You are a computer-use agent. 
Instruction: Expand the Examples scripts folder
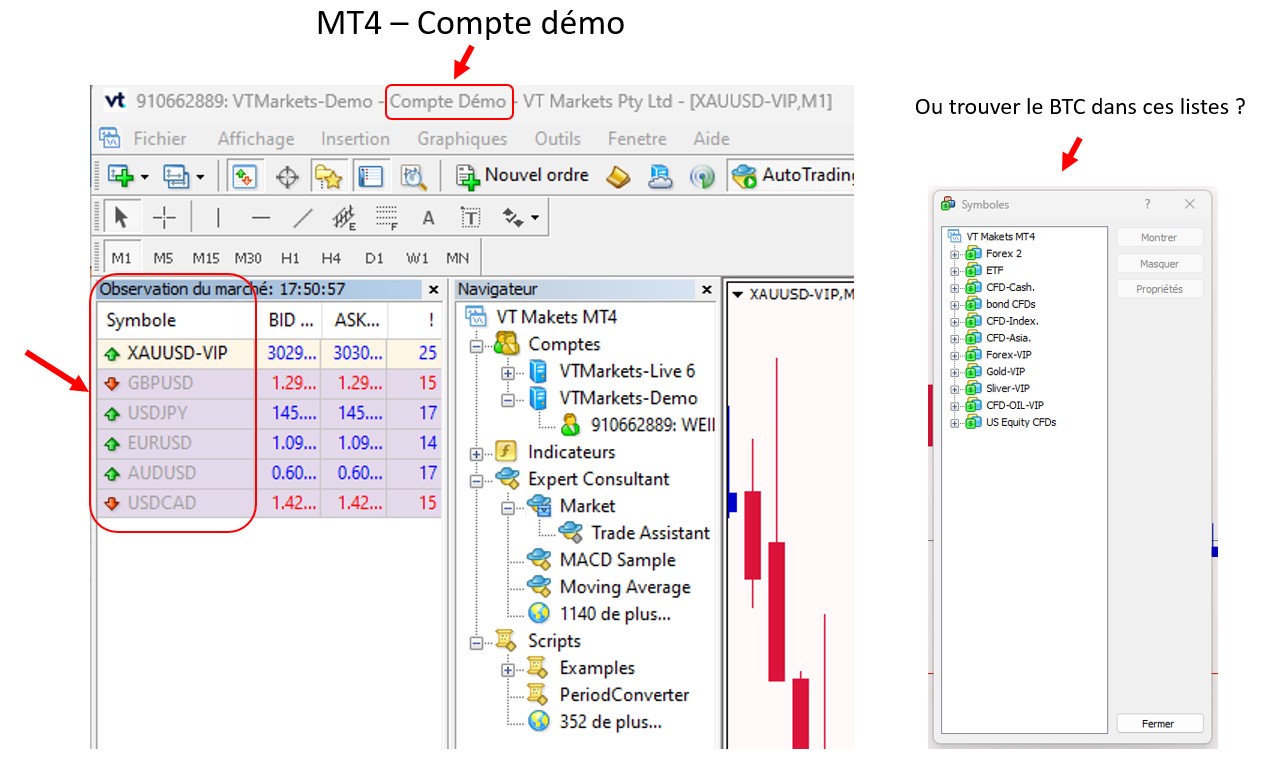[508, 669]
